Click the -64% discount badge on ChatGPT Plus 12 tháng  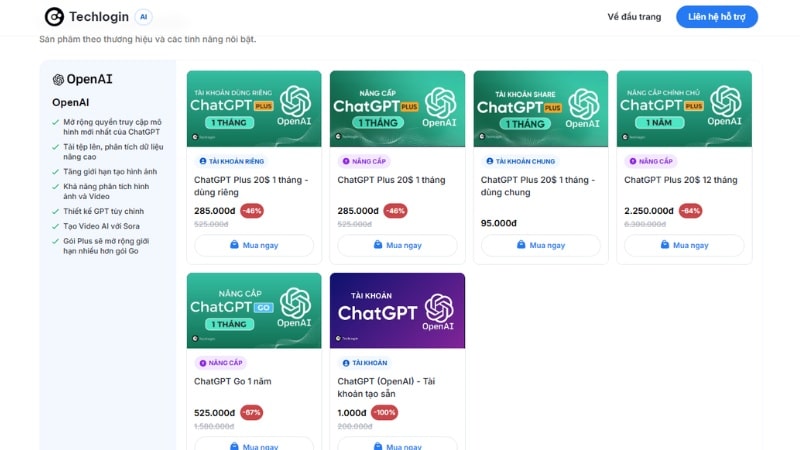point(690,211)
